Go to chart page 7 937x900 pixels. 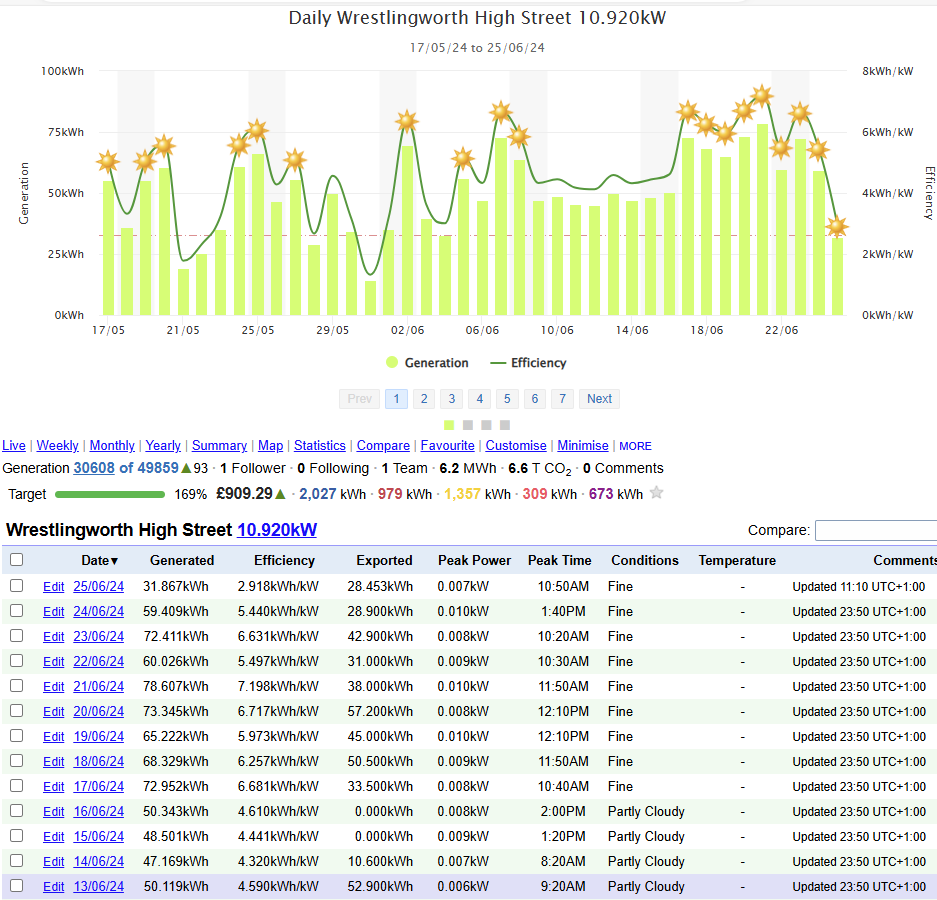(x=562, y=399)
